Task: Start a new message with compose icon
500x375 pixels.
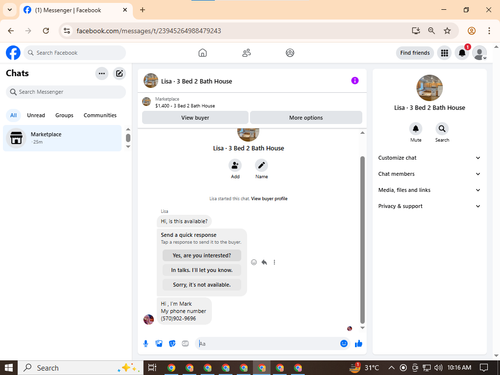Action: [x=119, y=73]
